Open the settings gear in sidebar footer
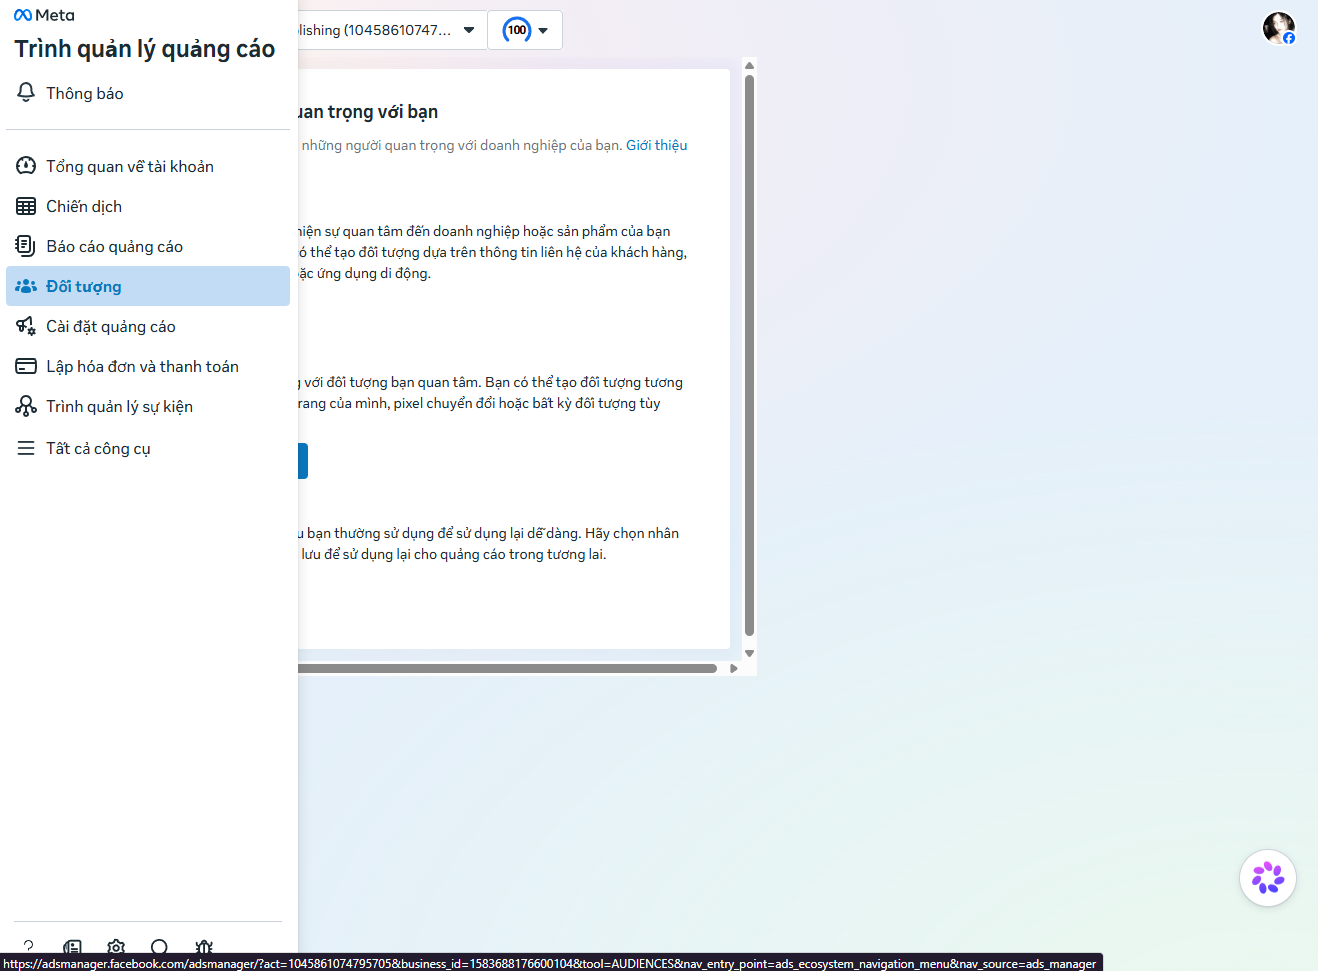Viewport: 1318px width, 971px height. (116, 946)
